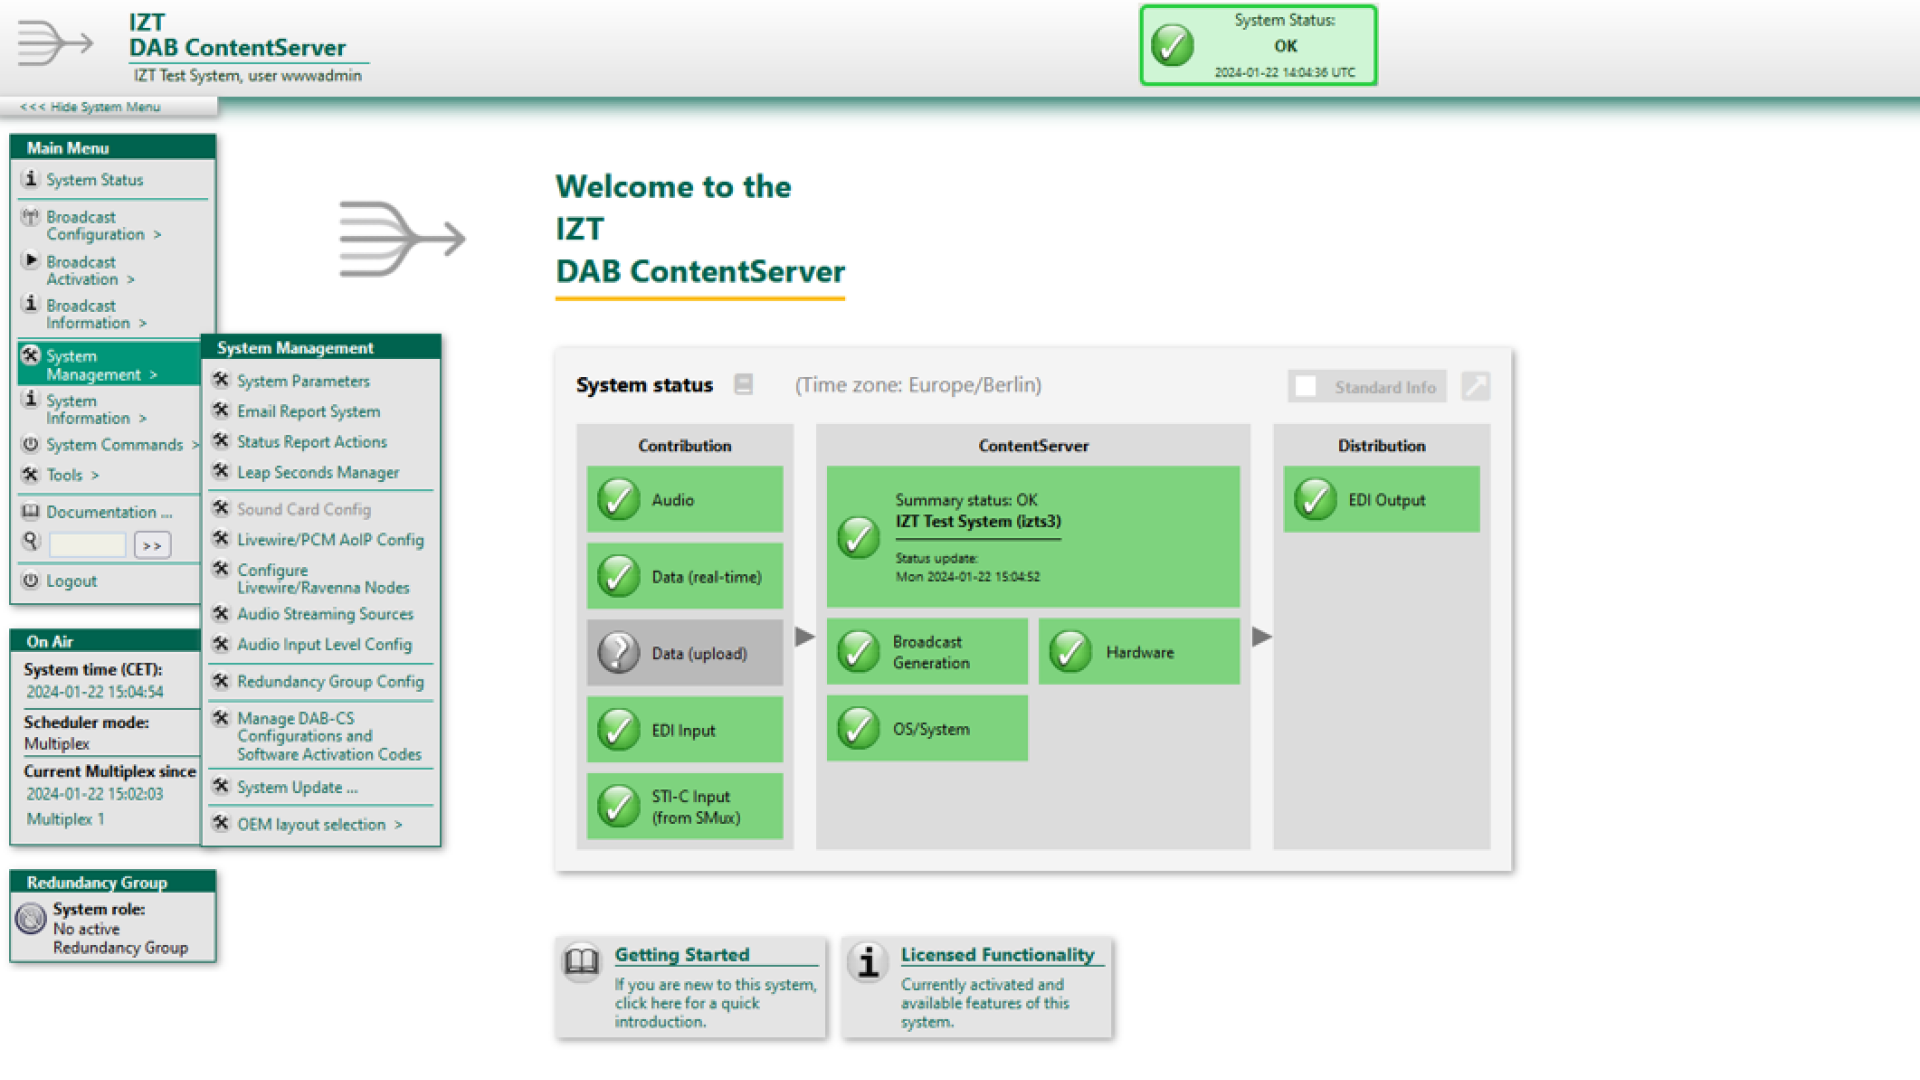Collapse the System status panel icon
Image resolution: width=1920 pixels, height=1080 pixels.
[743, 384]
